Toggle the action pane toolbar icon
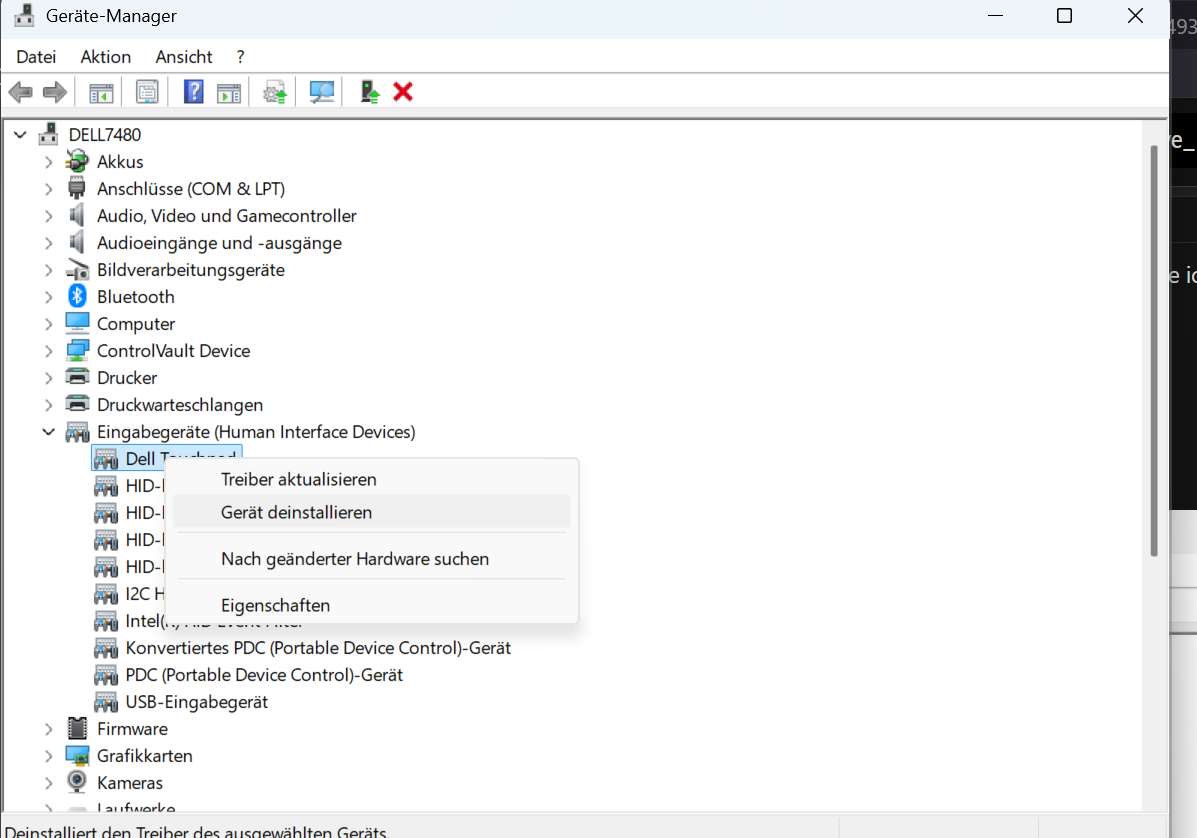1197x838 pixels. pyautogui.click(x=228, y=92)
